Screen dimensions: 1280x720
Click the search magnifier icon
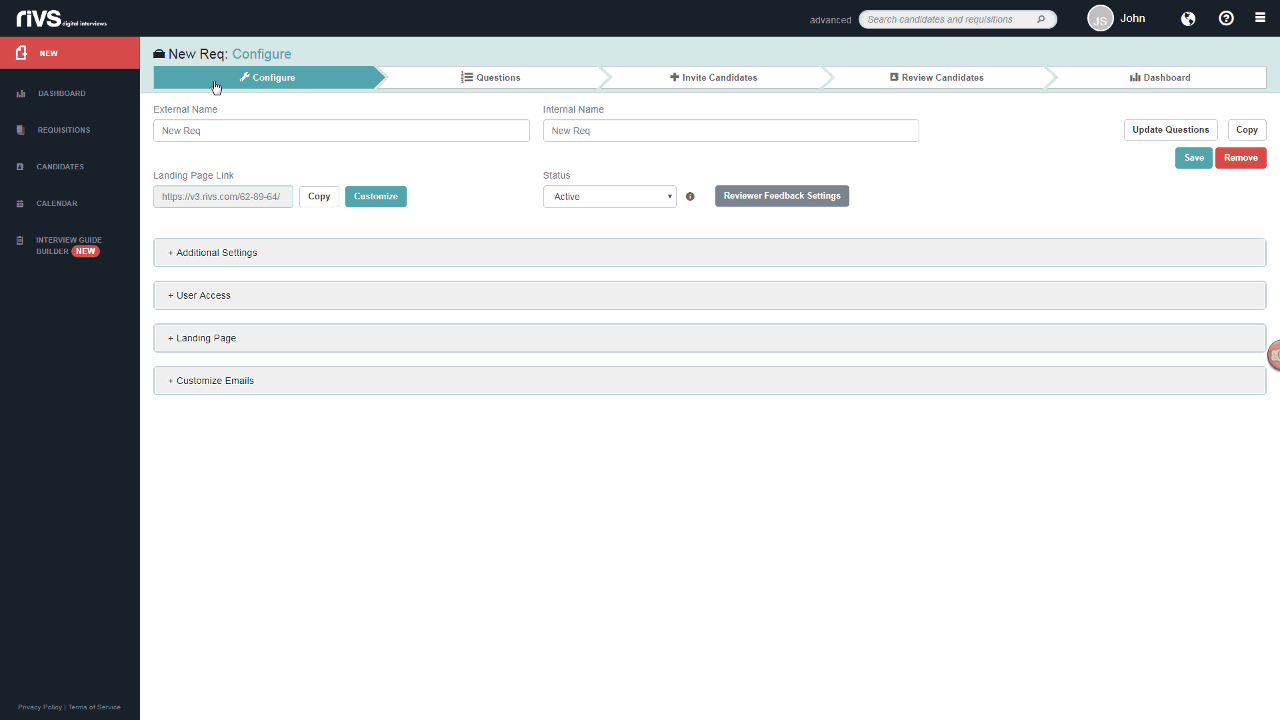pyautogui.click(x=1041, y=19)
